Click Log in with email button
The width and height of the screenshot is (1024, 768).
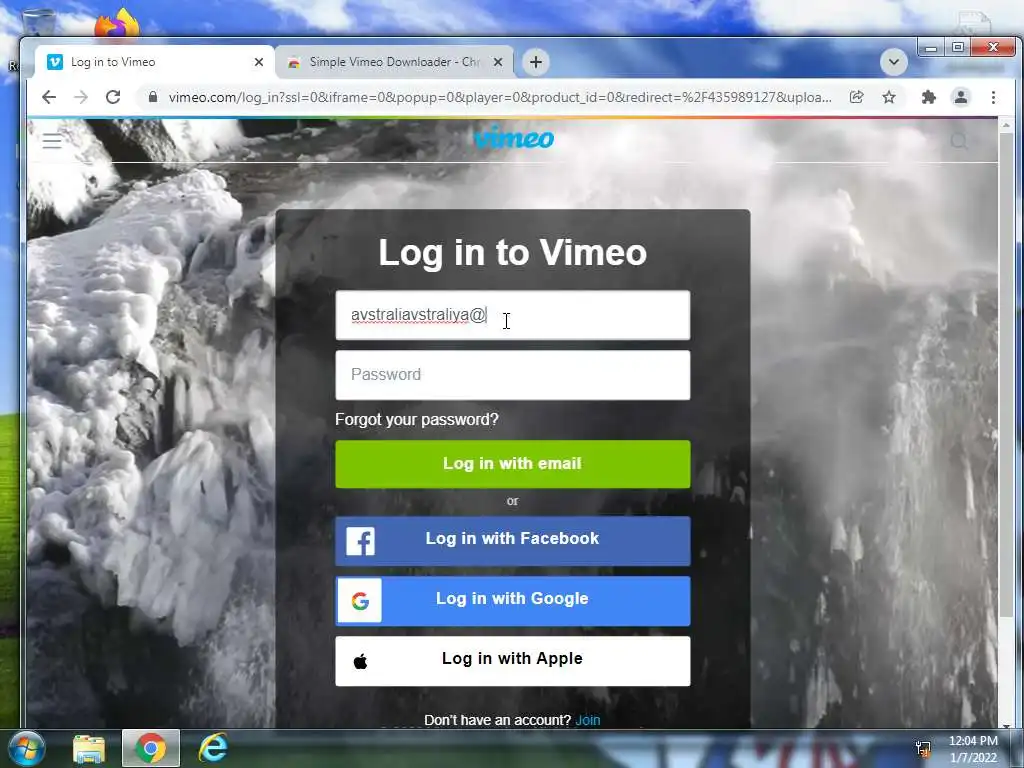513,464
